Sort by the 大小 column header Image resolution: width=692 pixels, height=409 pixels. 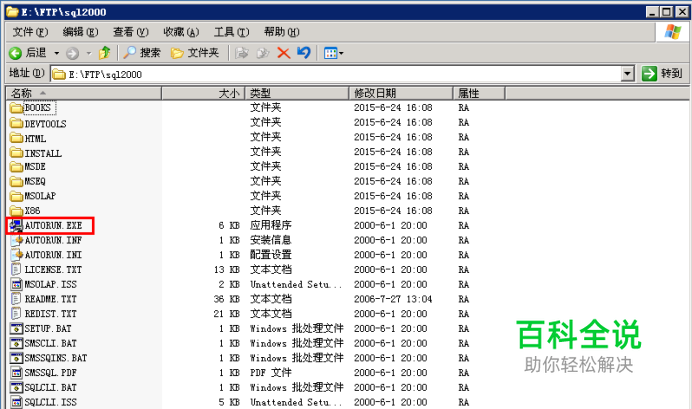coord(203,93)
